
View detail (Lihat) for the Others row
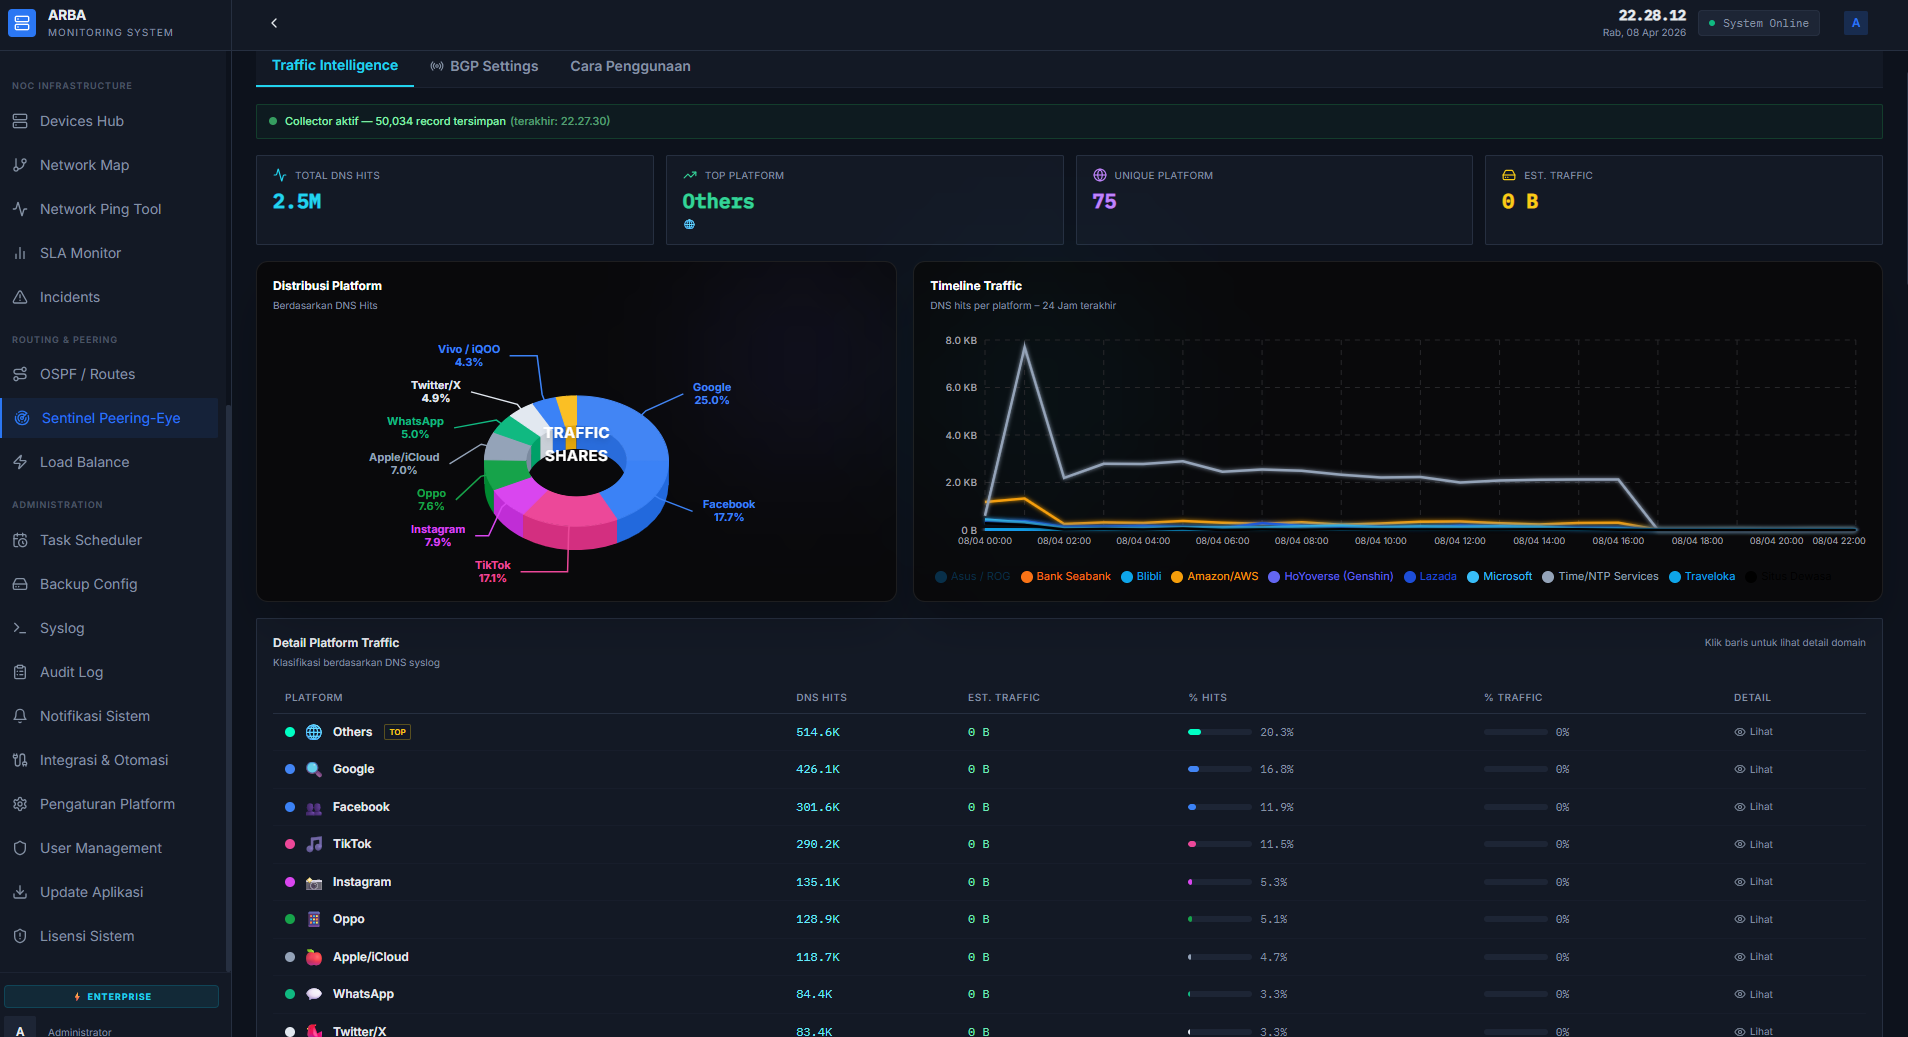click(x=1753, y=732)
